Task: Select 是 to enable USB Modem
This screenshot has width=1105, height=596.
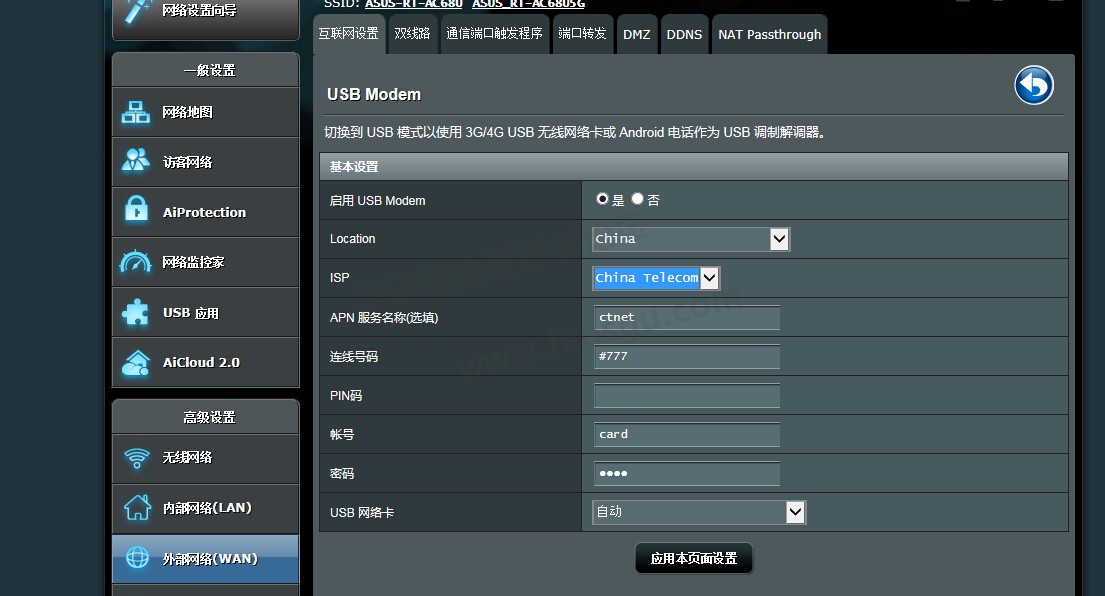Action: [602, 199]
